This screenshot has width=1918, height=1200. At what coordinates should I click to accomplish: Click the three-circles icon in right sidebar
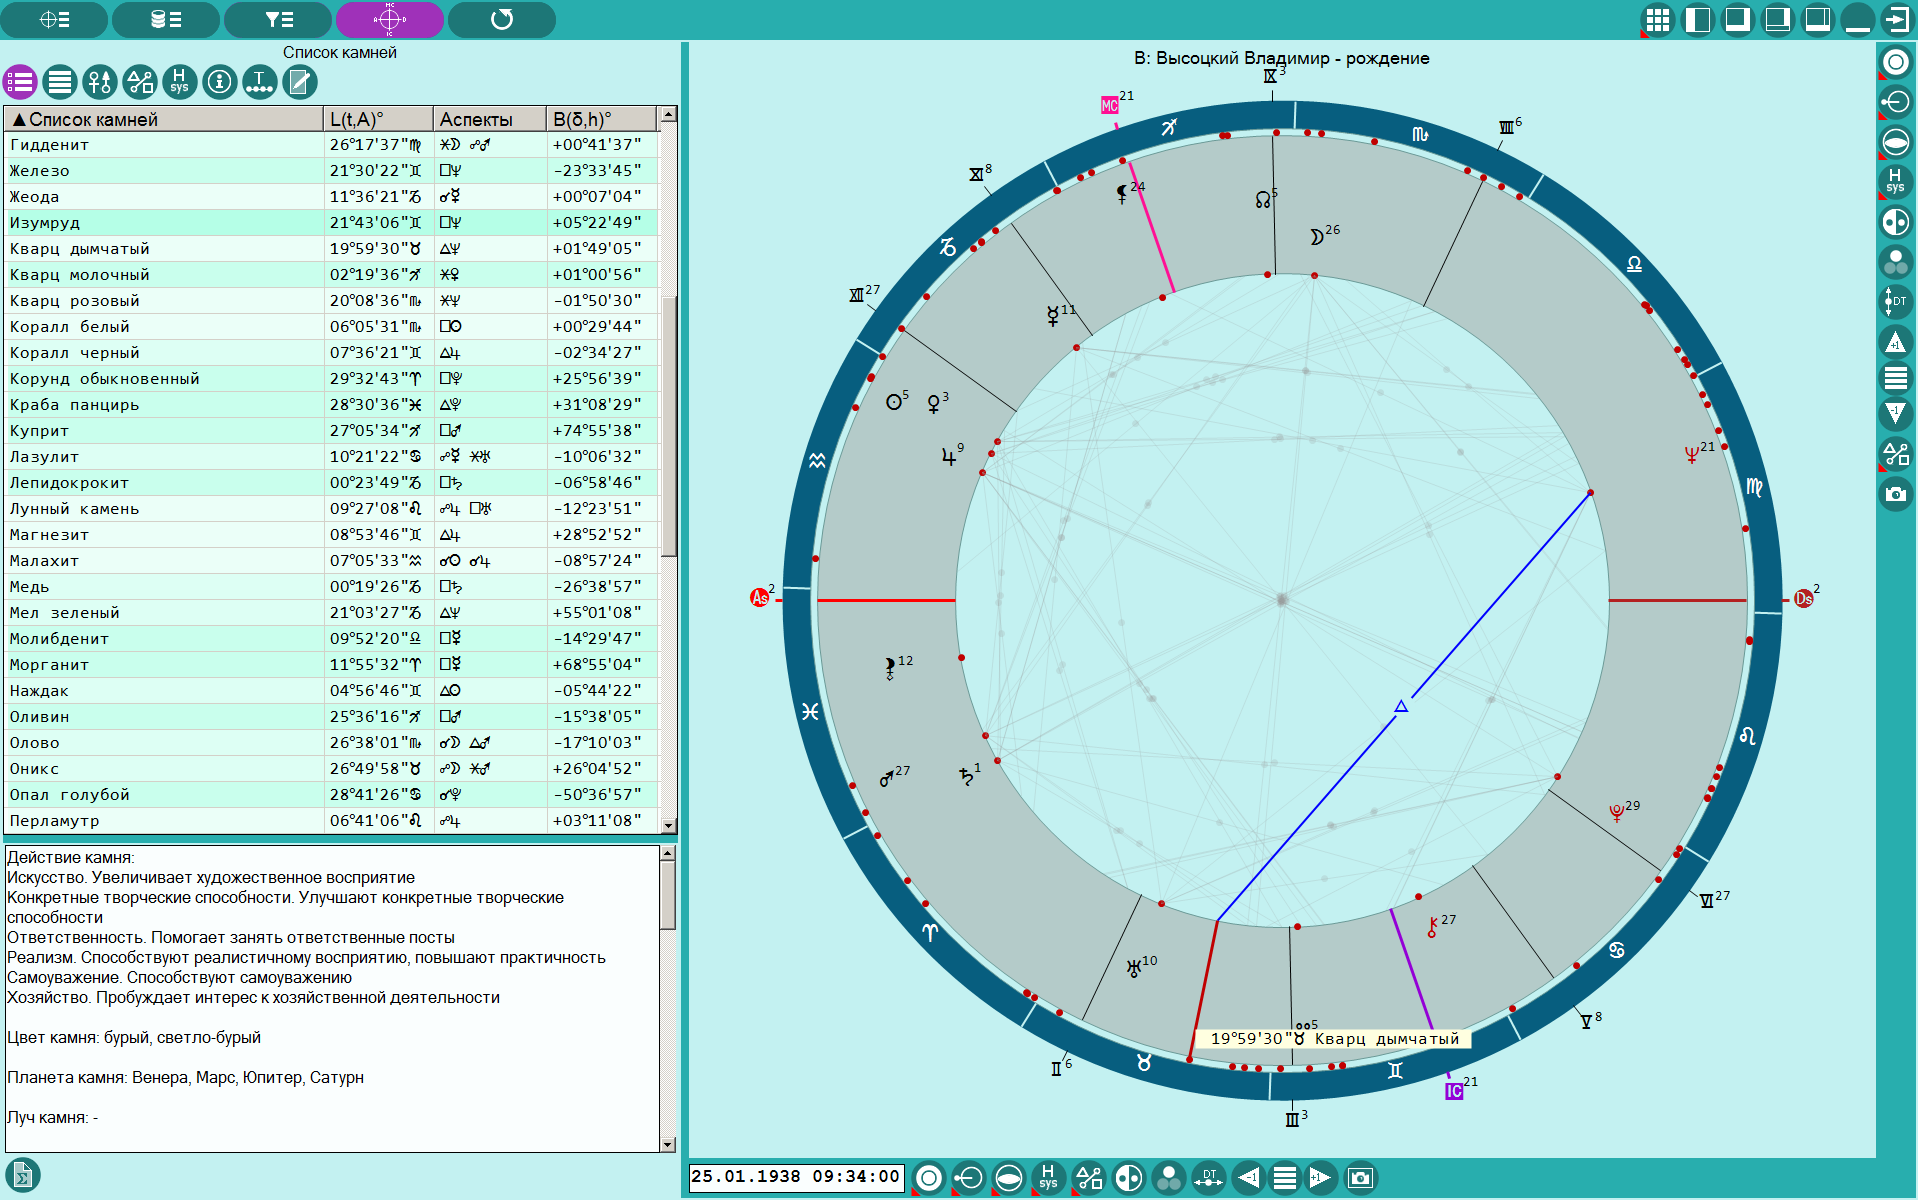point(1895,262)
